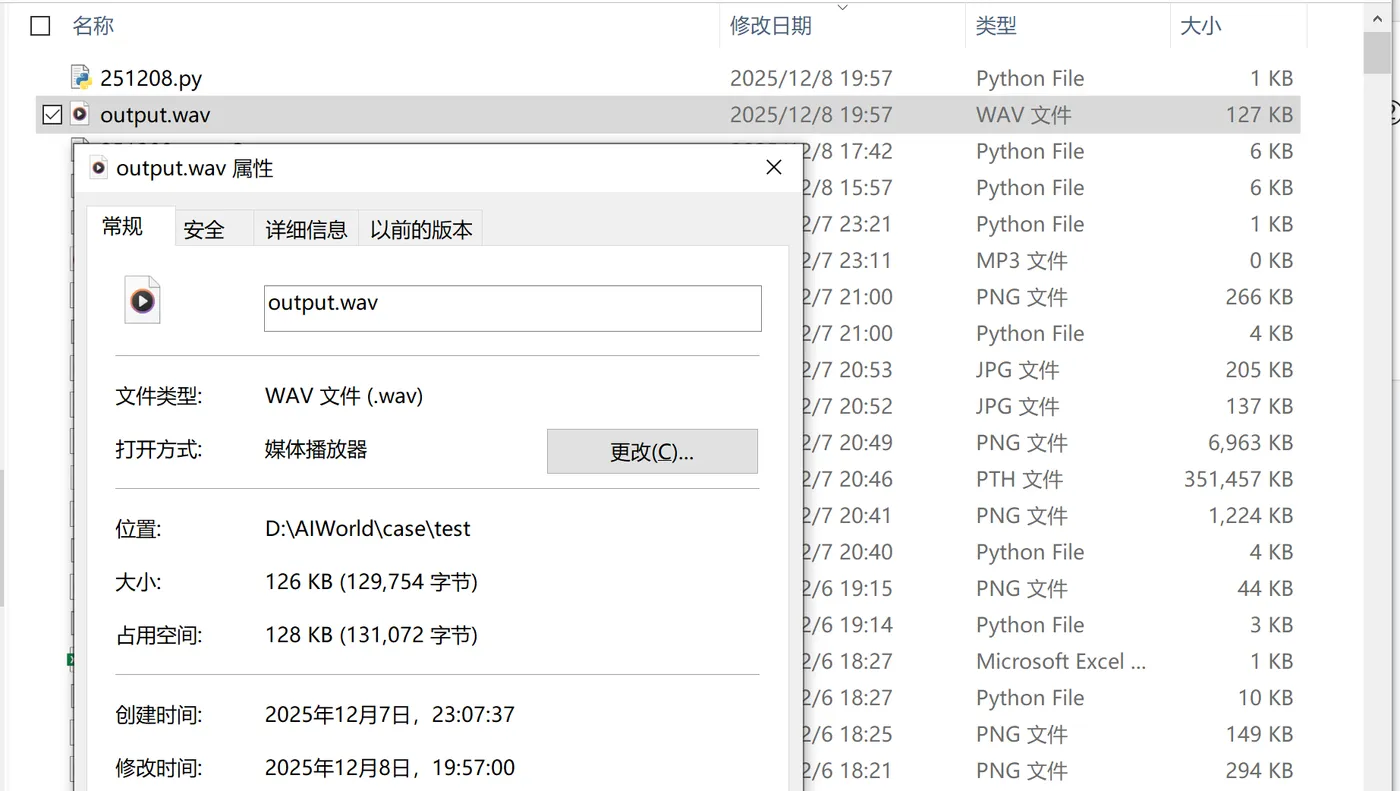Click the filename text field showing output.wav

coord(512,308)
